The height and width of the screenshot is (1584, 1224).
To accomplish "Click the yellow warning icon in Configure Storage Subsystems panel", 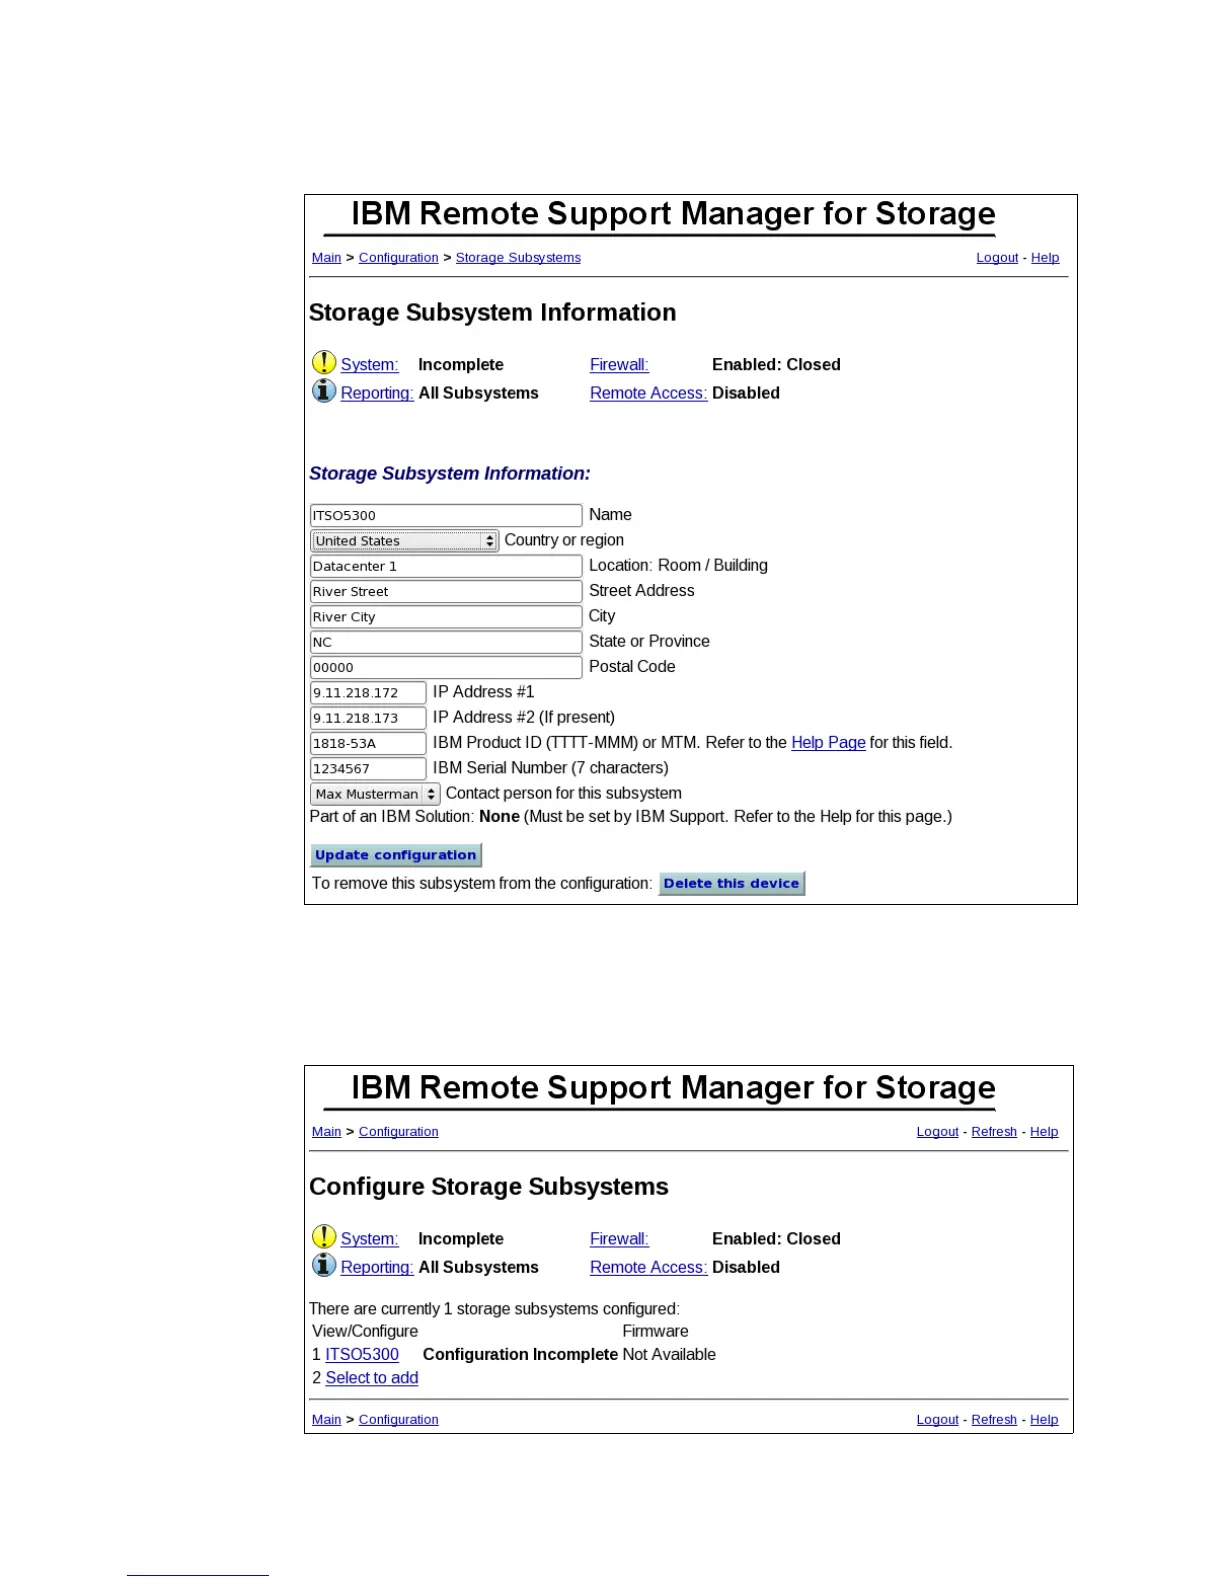I will 324,1236.
